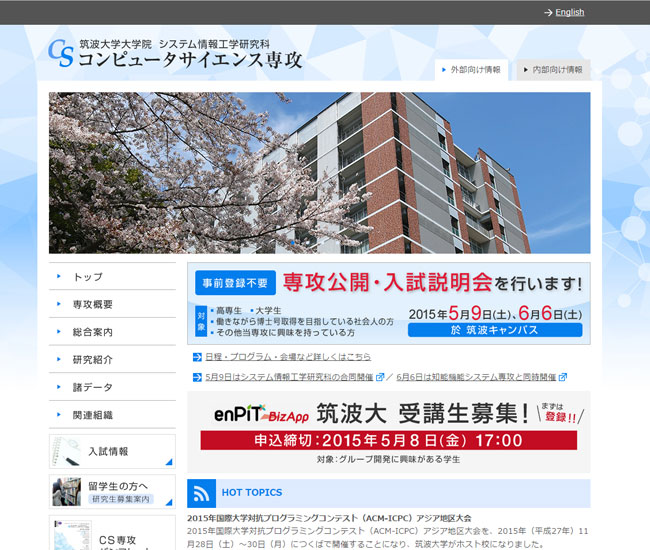Open 2015年国際大学対抗プログラミングコンテスト topic title
This screenshot has height=550, width=650.
(329, 518)
